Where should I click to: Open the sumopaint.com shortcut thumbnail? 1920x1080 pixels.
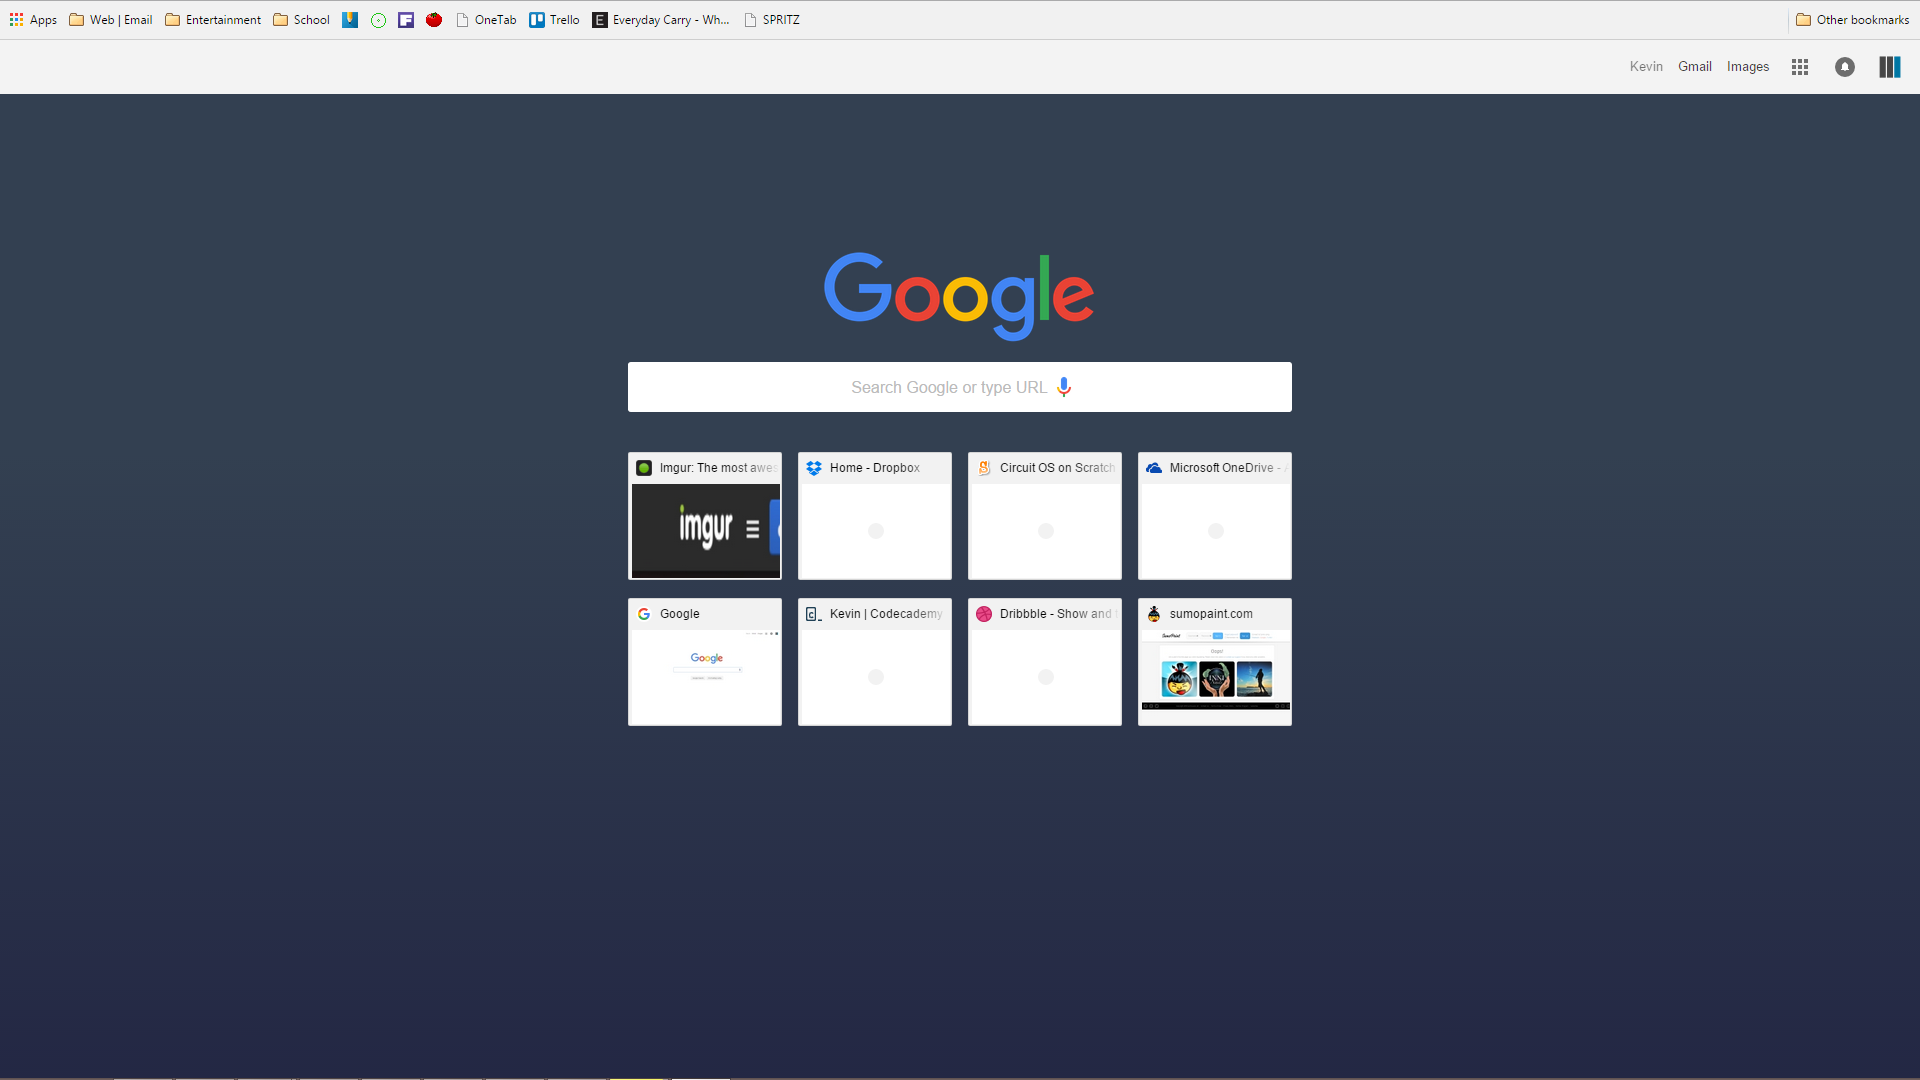(1214, 661)
